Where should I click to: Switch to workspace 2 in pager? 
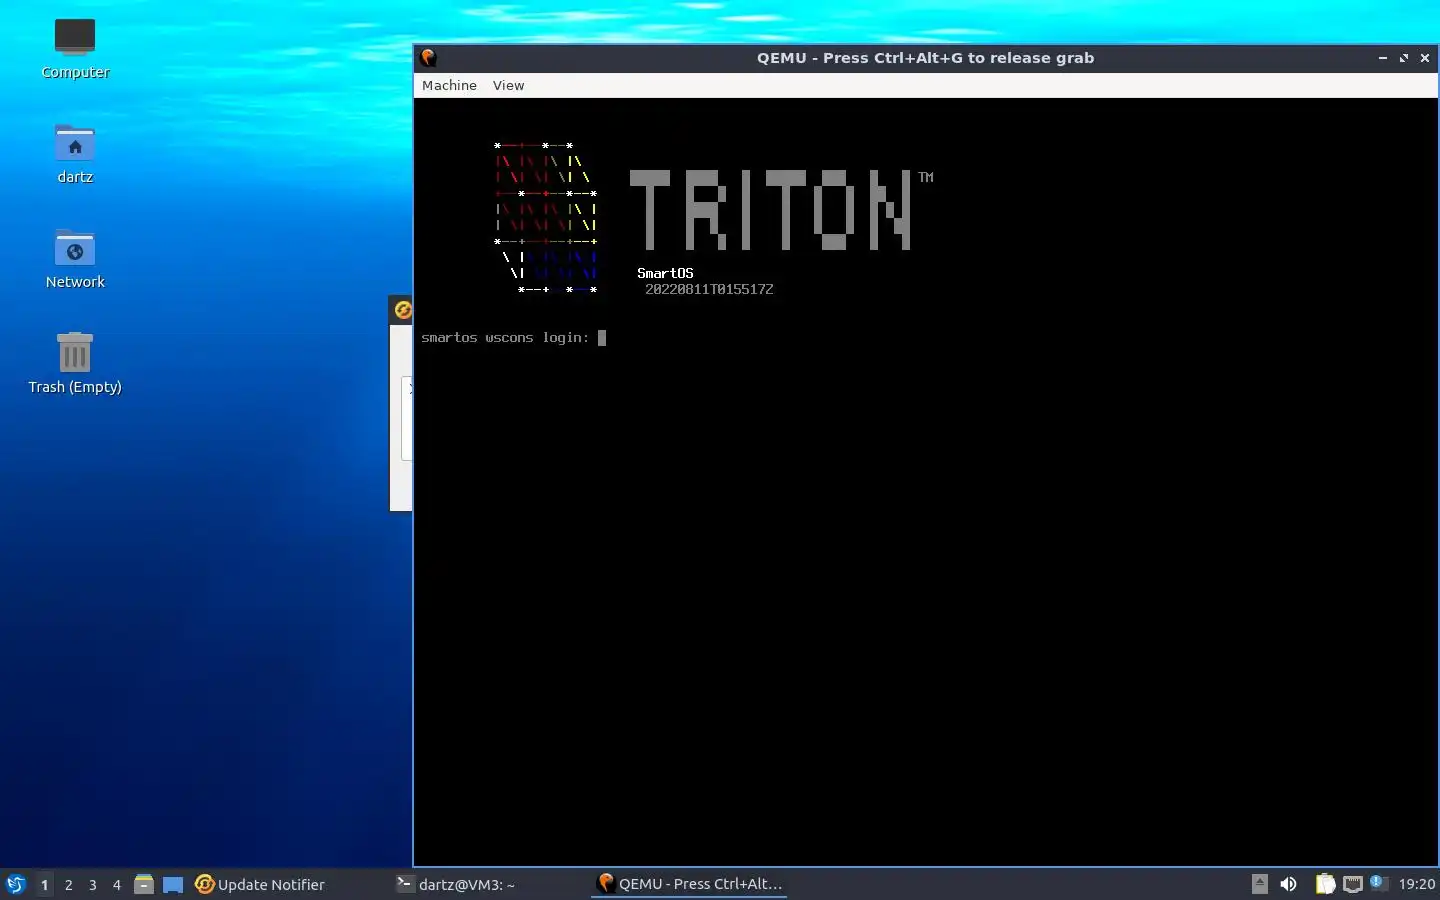coord(68,884)
